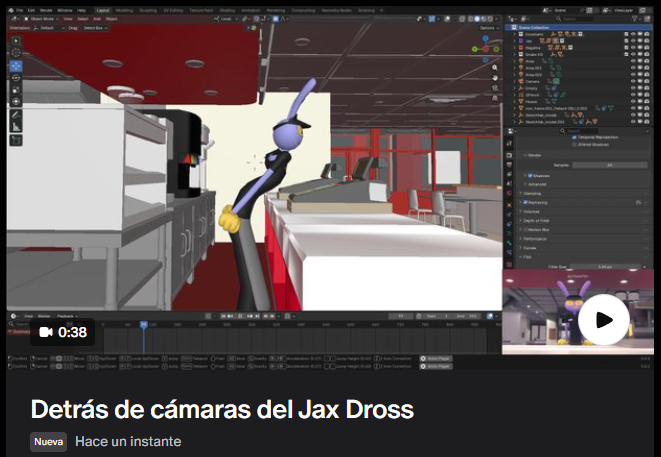Open the World properties tab icon

coord(509,194)
